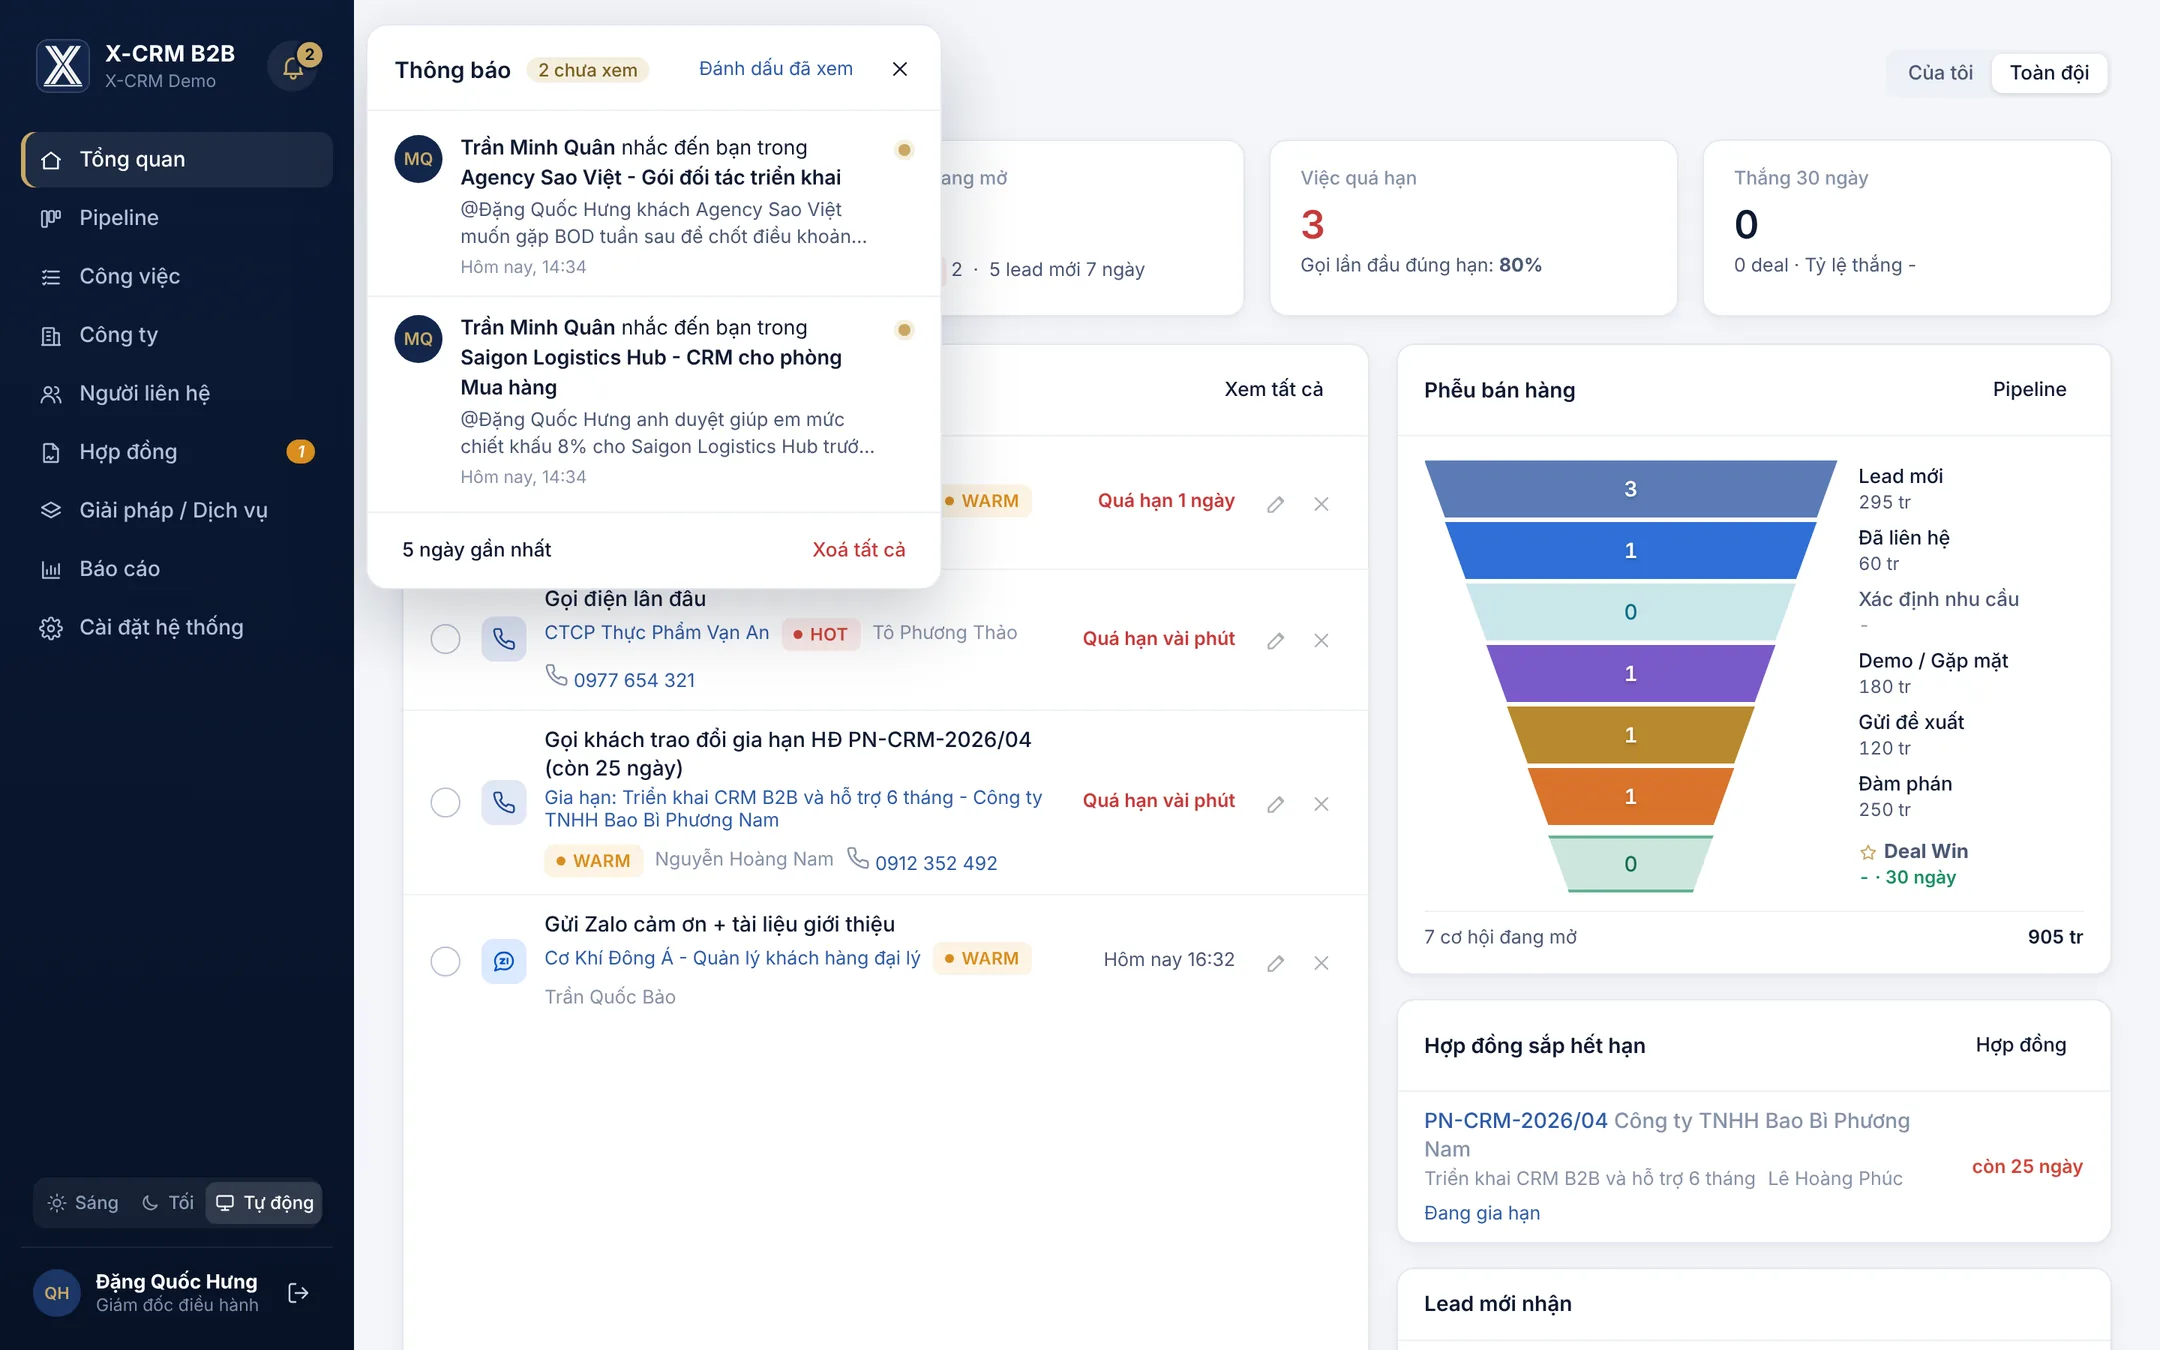Click the Đàm phán orange funnel segment
The image size is (2160, 1350).
(1630, 797)
